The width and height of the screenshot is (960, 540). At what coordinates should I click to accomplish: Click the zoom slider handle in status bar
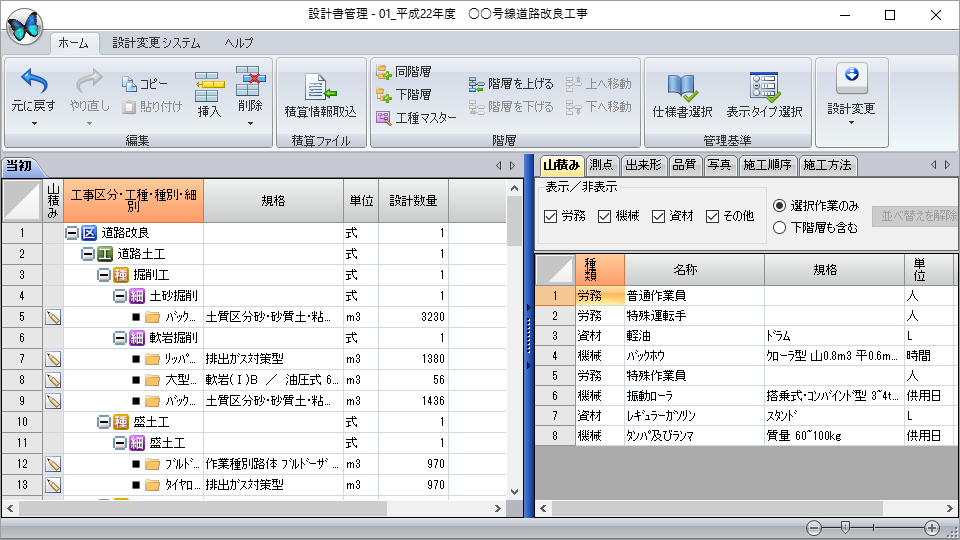tap(845, 527)
